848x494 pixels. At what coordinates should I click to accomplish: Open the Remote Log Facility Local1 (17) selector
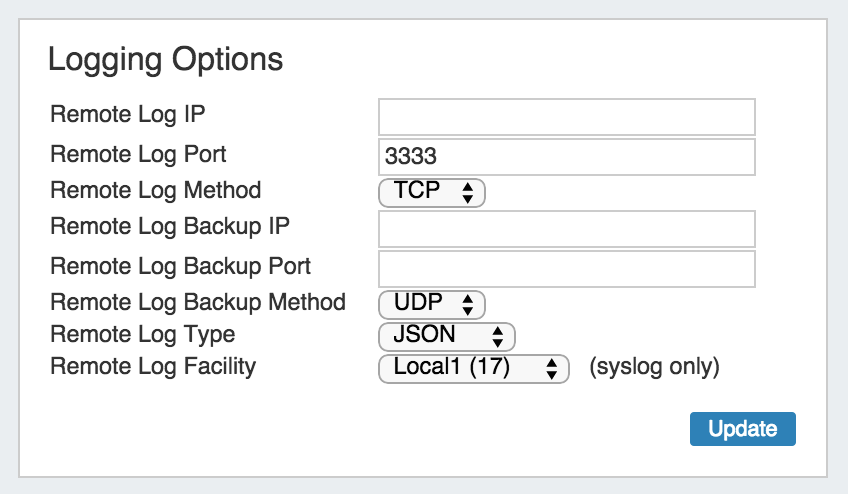point(473,368)
